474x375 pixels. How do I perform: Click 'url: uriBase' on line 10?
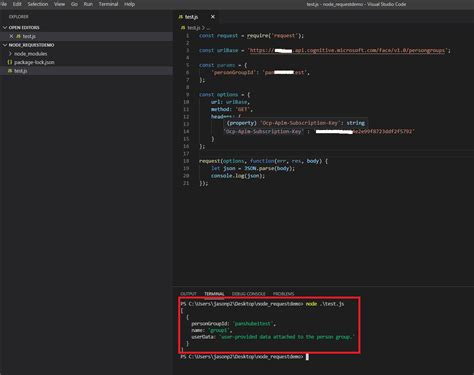[230, 102]
